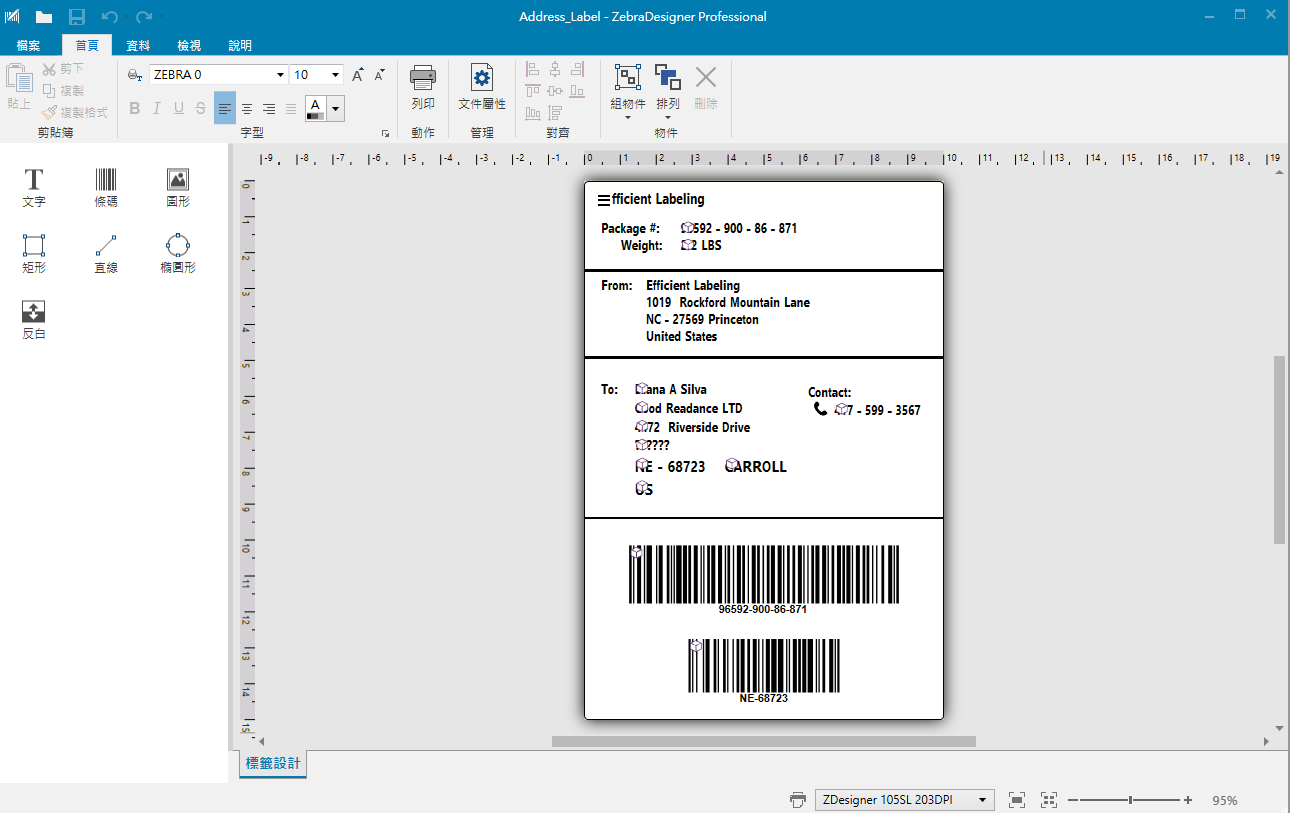Click the vertical scrollbar down arrow
The height and width of the screenshot is (813, 1290).
tap(1279, 728)
